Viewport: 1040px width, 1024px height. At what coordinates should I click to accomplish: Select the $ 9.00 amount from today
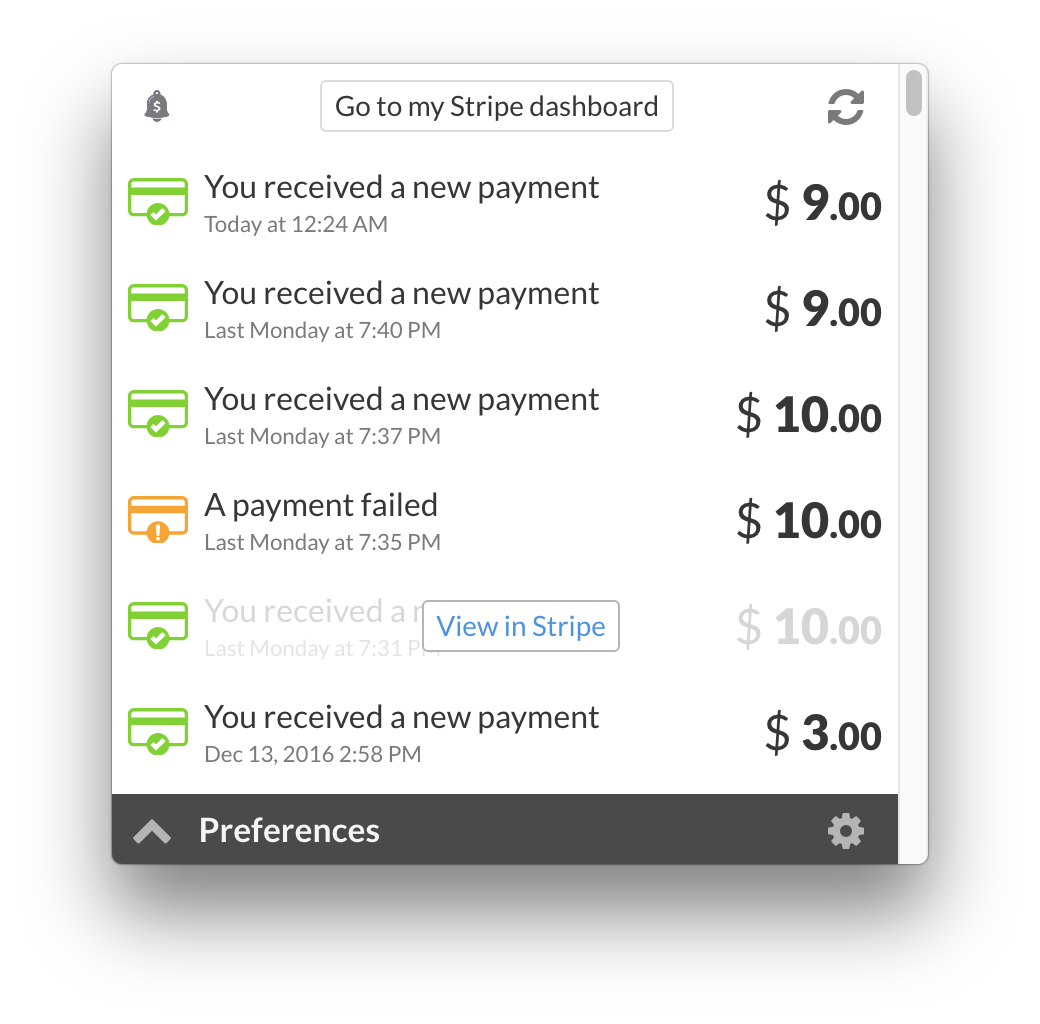[822, 205]
